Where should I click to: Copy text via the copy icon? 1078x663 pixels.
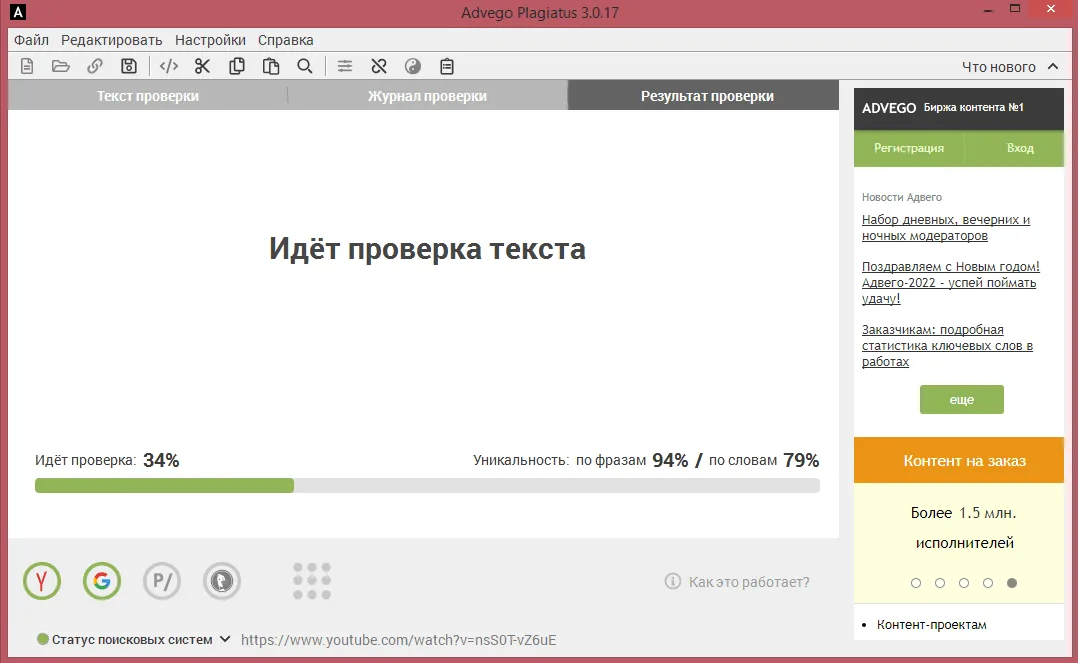(237, 65)
